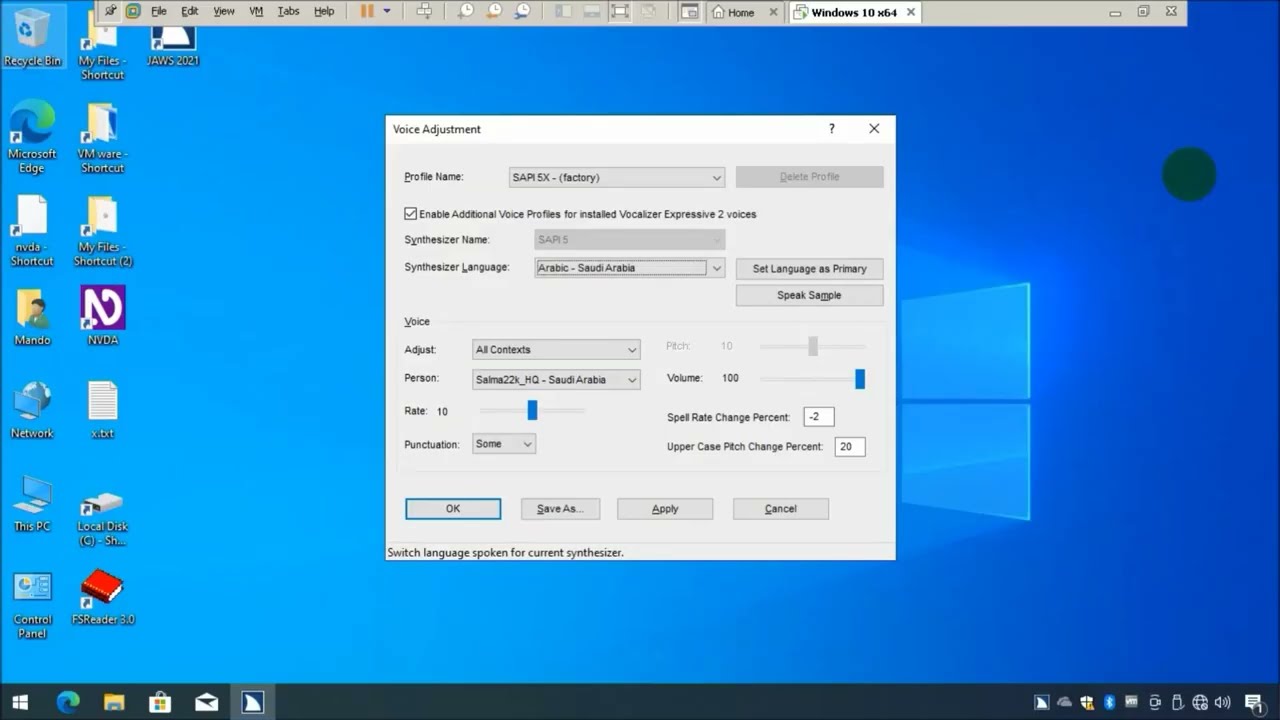The image size is (1280, 720).
Task: Open the Windows Start menu
Action: (20, 702)
